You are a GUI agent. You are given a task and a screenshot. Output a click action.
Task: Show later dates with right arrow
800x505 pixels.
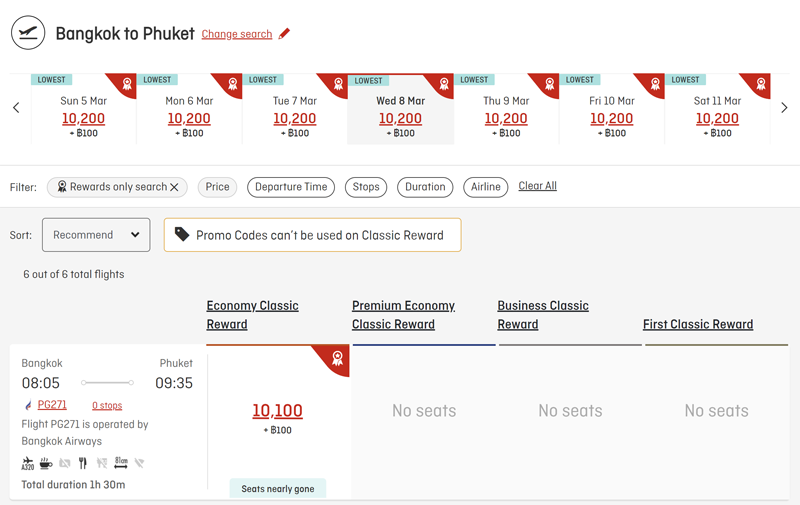(784, 108)
